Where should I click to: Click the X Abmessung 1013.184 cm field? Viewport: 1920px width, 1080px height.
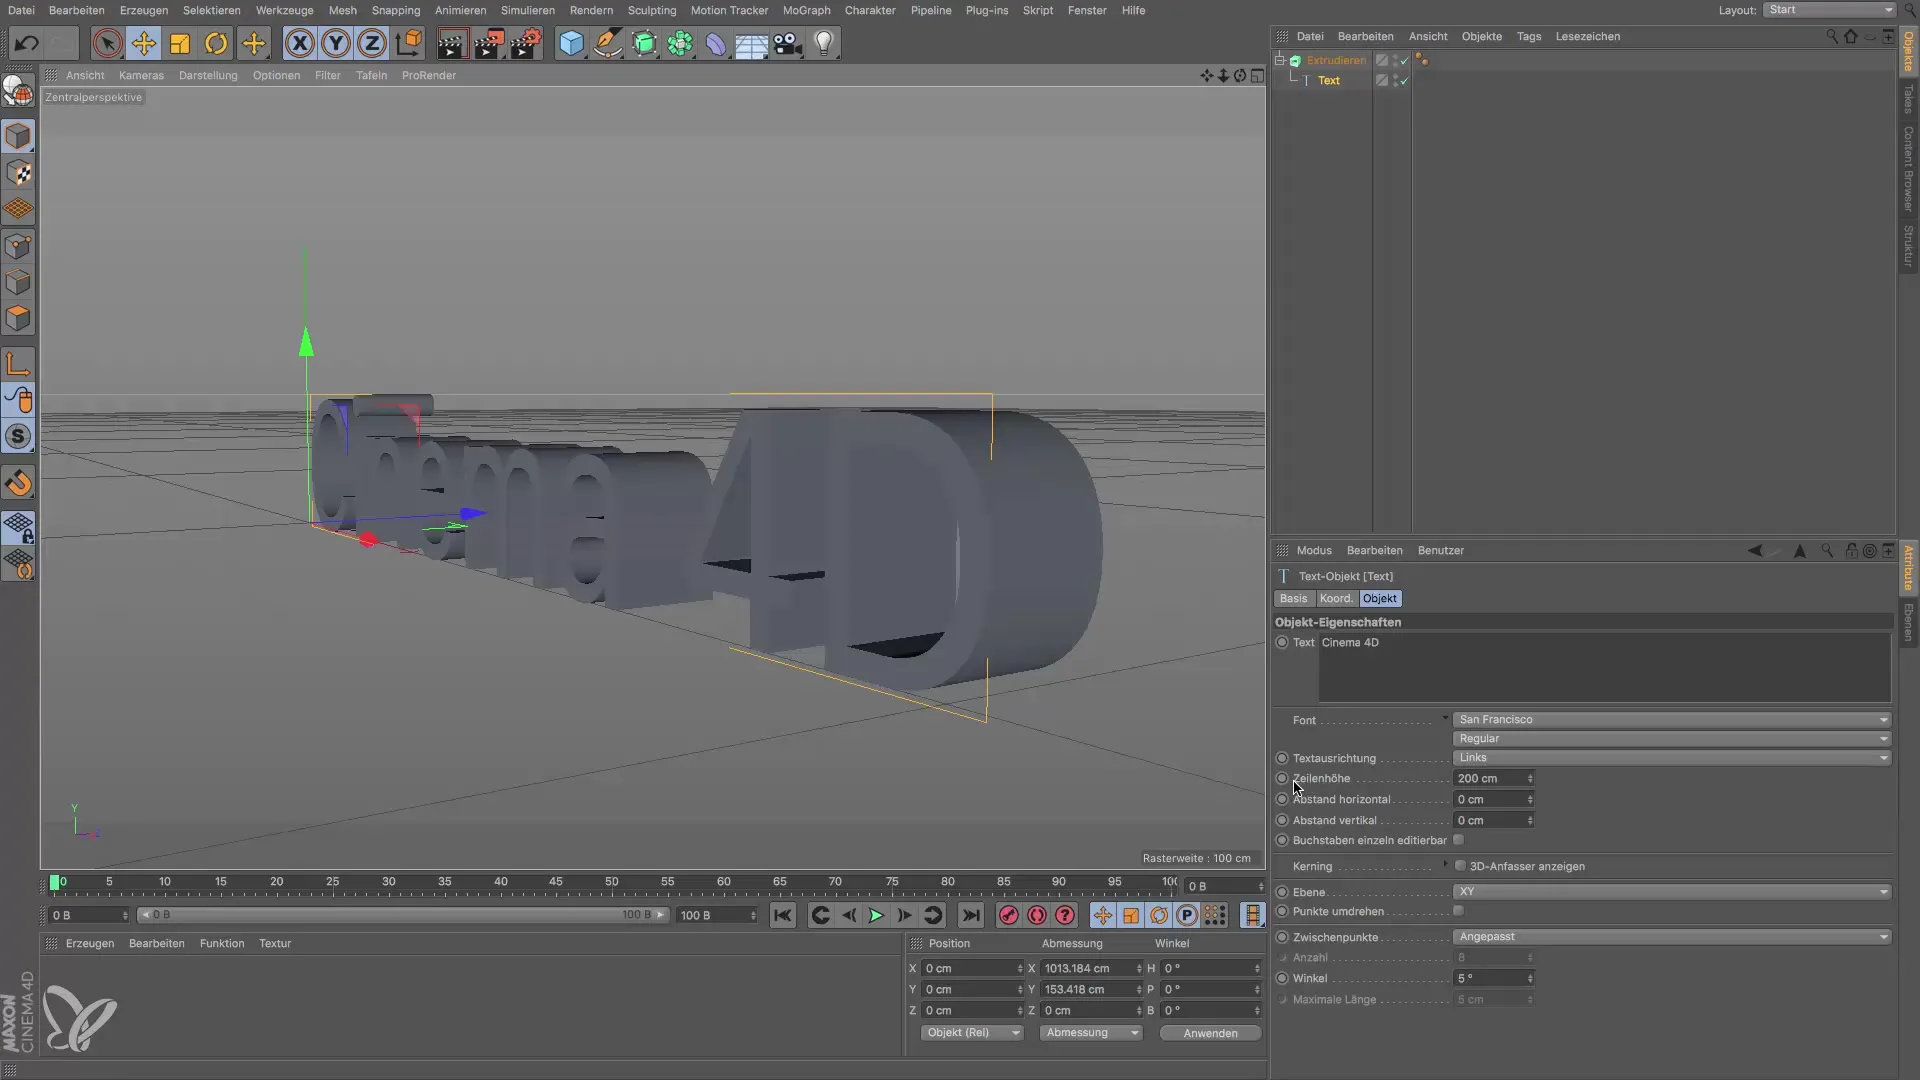pos(1090,968)
